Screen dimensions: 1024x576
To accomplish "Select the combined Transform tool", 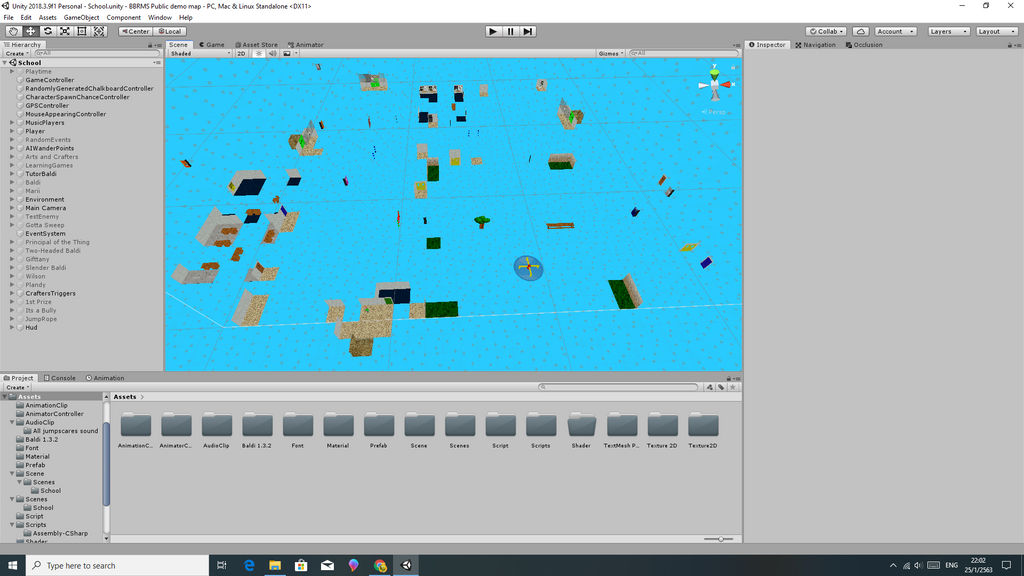I will [99, 31].
